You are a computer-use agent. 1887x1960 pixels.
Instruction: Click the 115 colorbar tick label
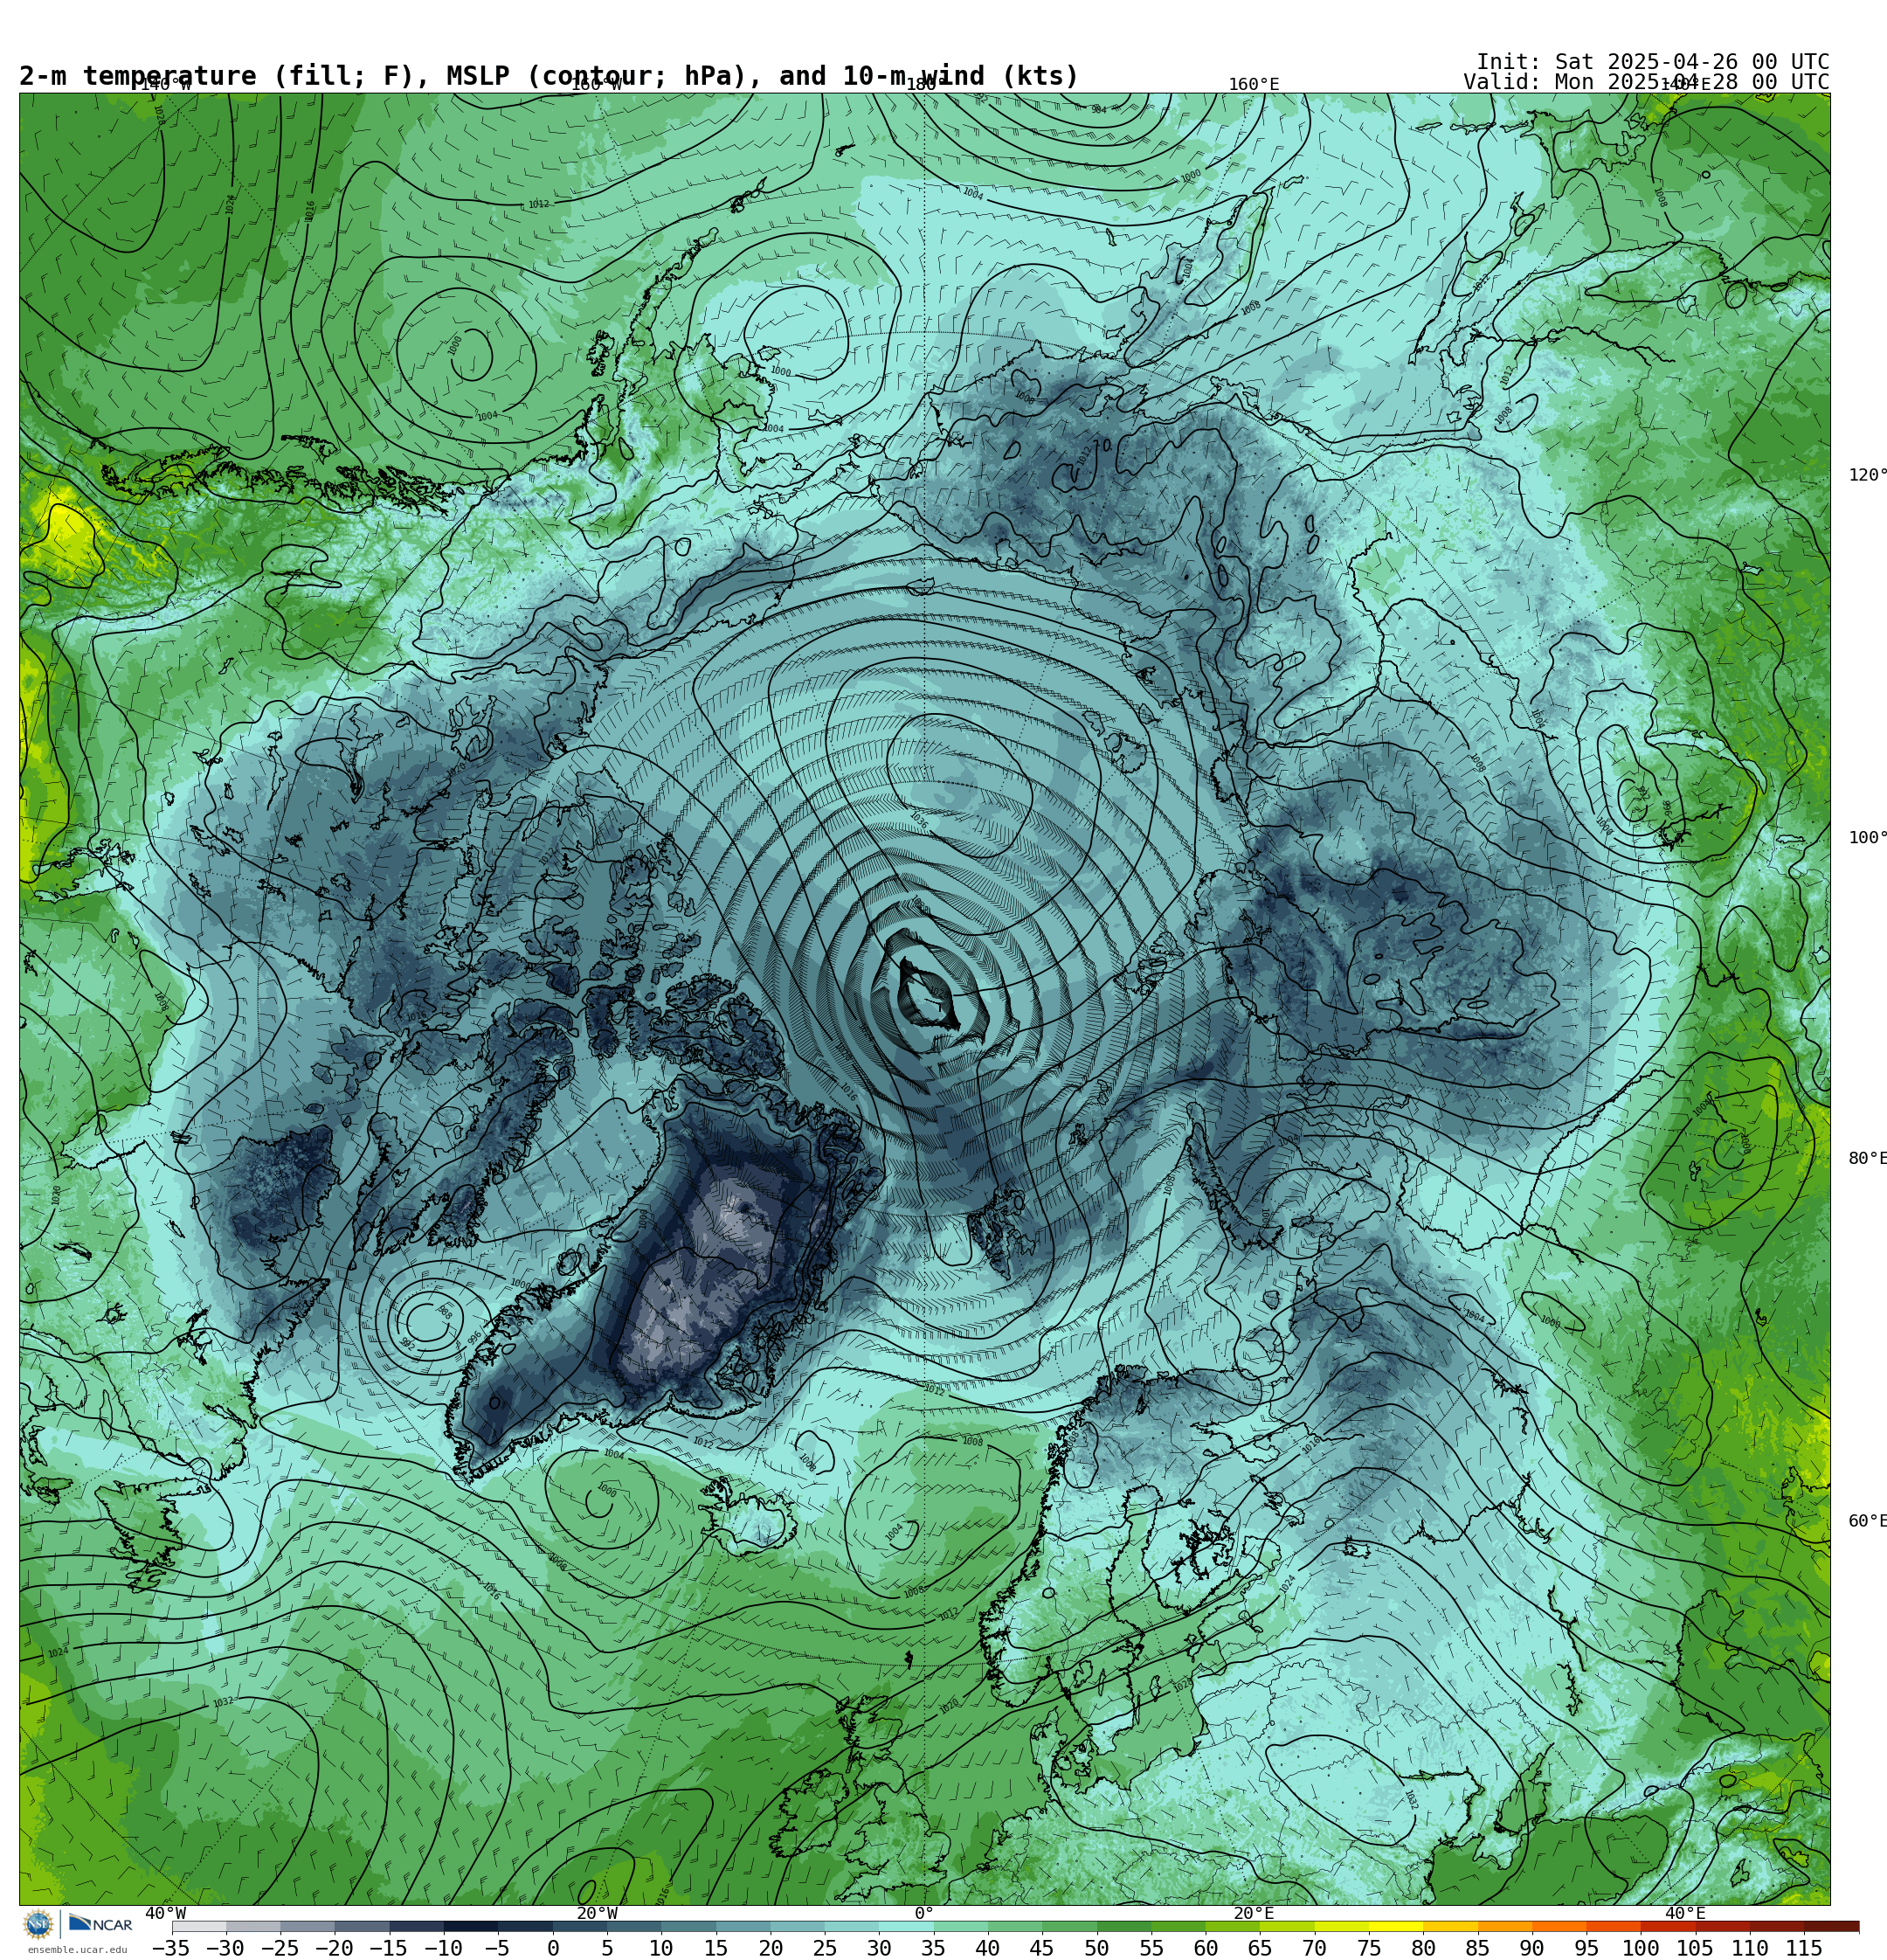point(1804,1948)
